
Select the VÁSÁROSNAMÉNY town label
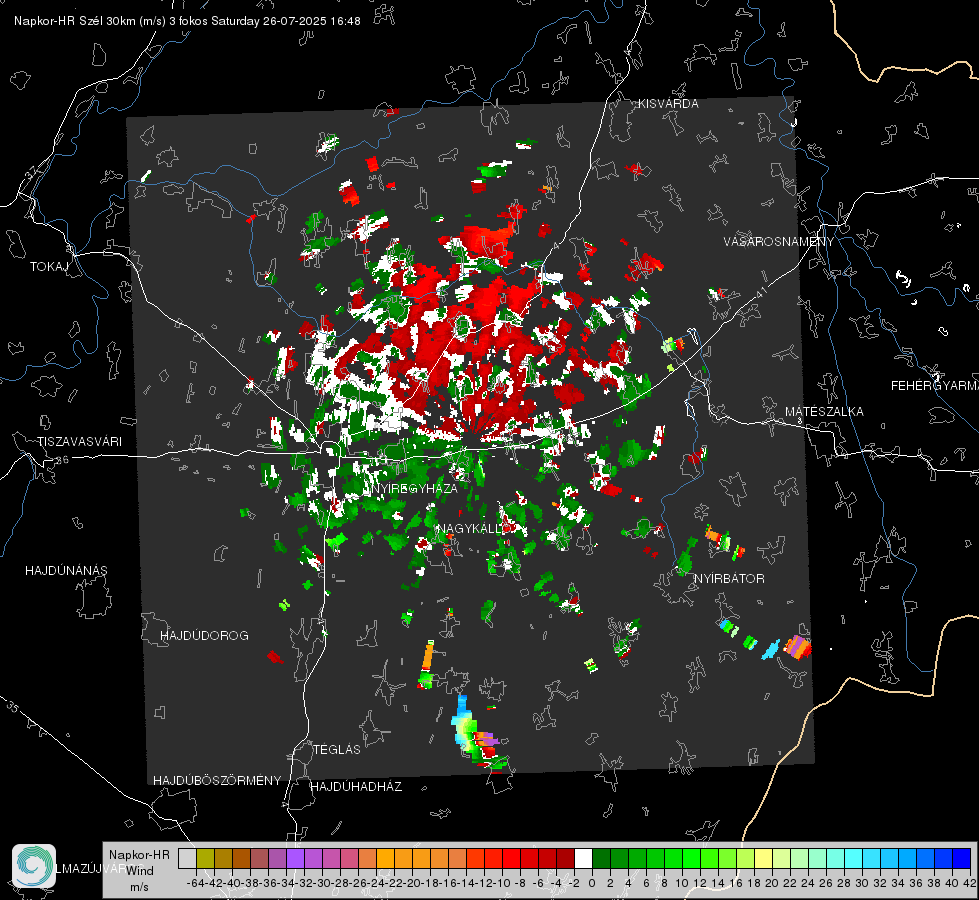click(779, 242)
